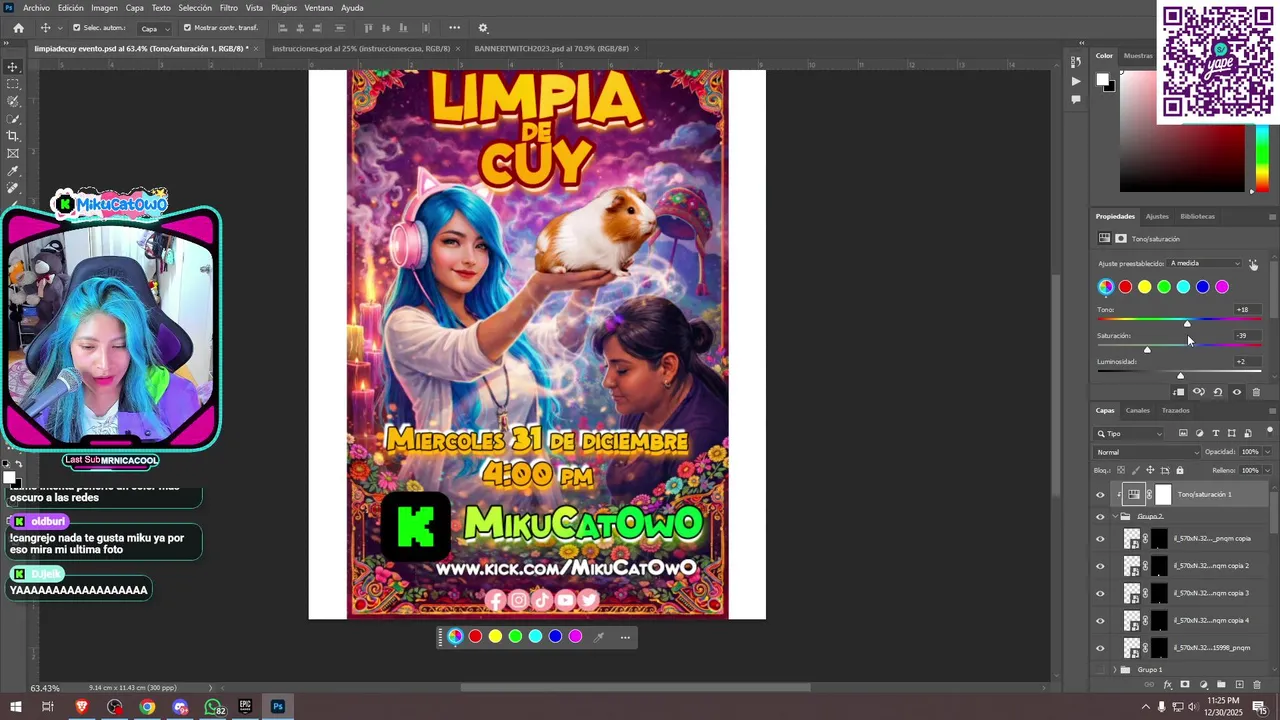
Task: Switch to instrucciones.psd document tab
Action: [x=360, y=48]
